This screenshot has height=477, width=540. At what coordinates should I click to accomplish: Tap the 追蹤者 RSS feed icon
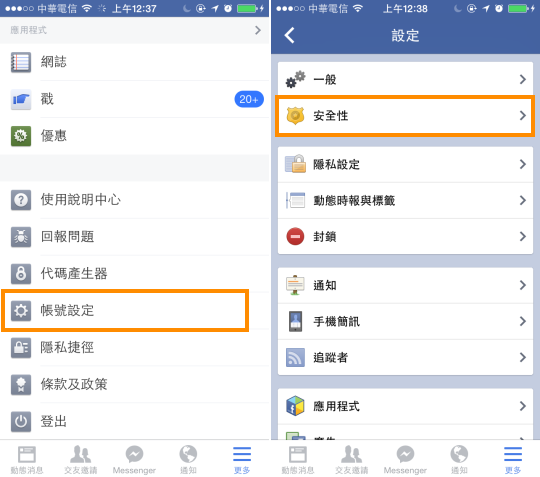(x=295, y=357)
